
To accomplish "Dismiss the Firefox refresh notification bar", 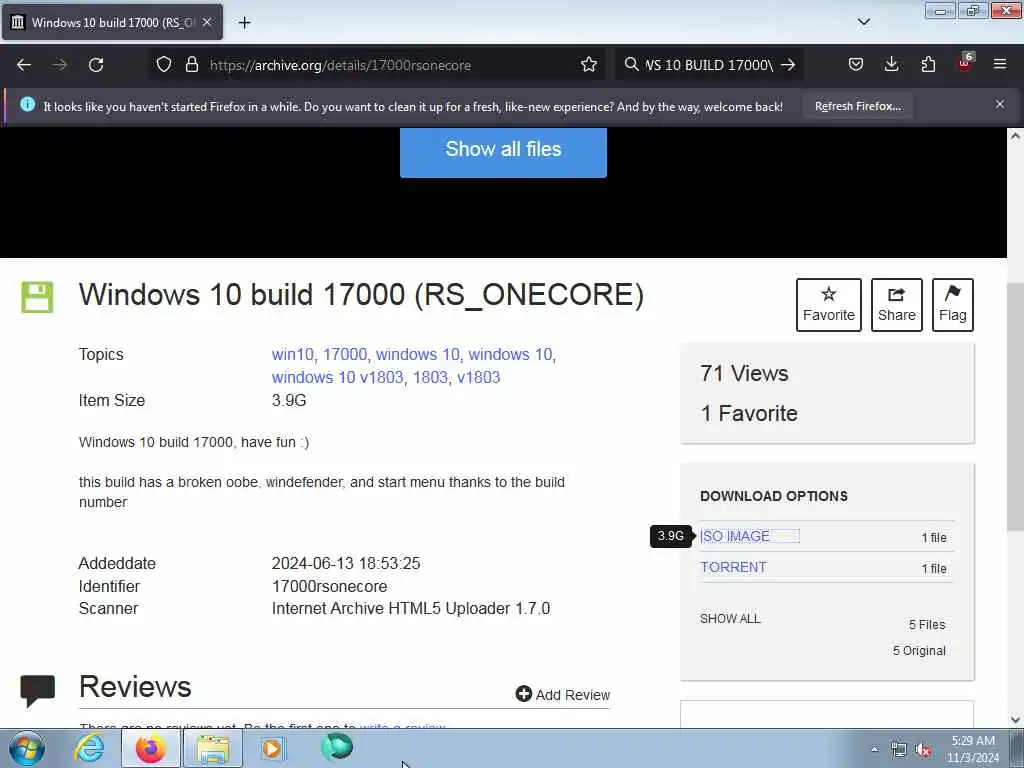I will (x=1000, y=104).
